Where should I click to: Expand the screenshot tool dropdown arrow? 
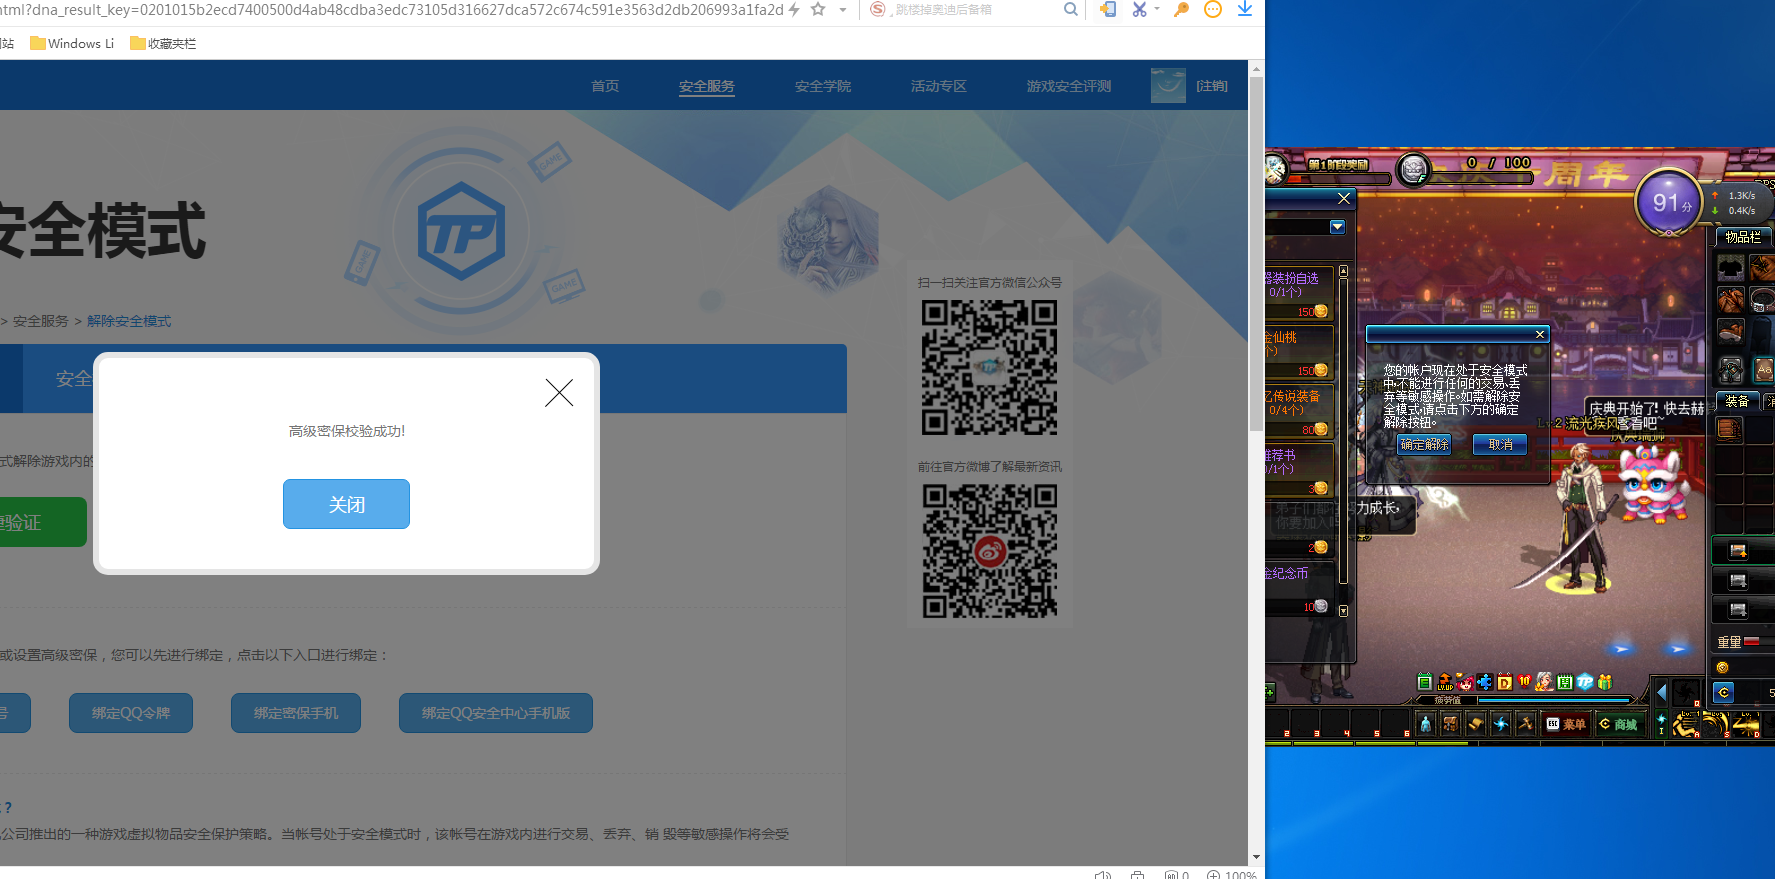pos(1157,10)
